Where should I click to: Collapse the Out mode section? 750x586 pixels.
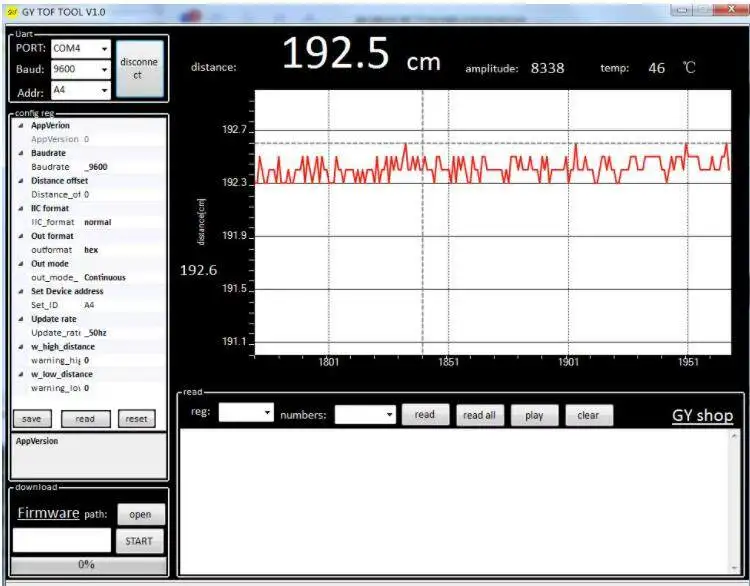point(21,264)
